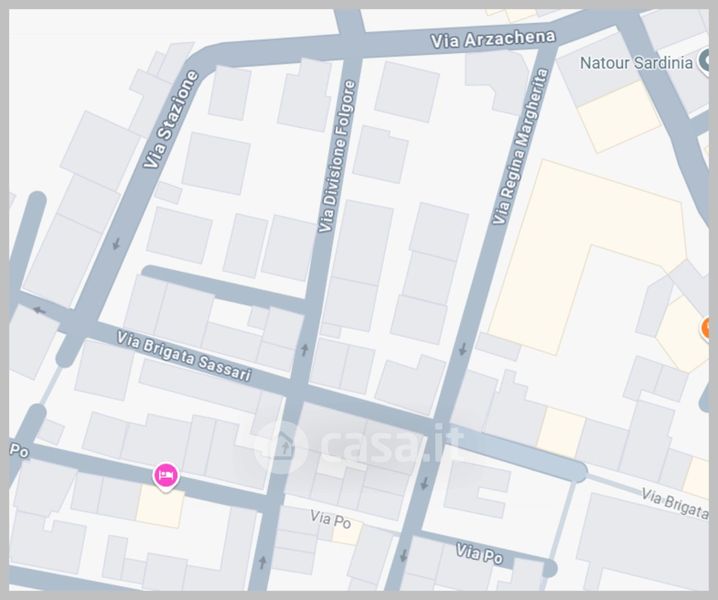Click the partial Via Brigata label at right edge

tap(675, 503)
